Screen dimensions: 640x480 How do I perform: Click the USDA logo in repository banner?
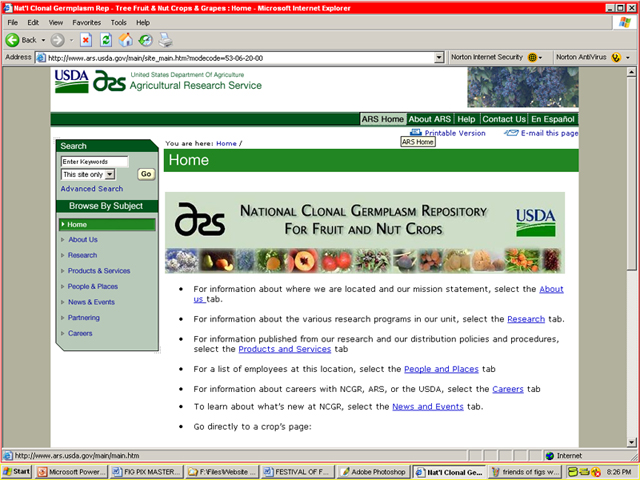click(x=536, y=222)
